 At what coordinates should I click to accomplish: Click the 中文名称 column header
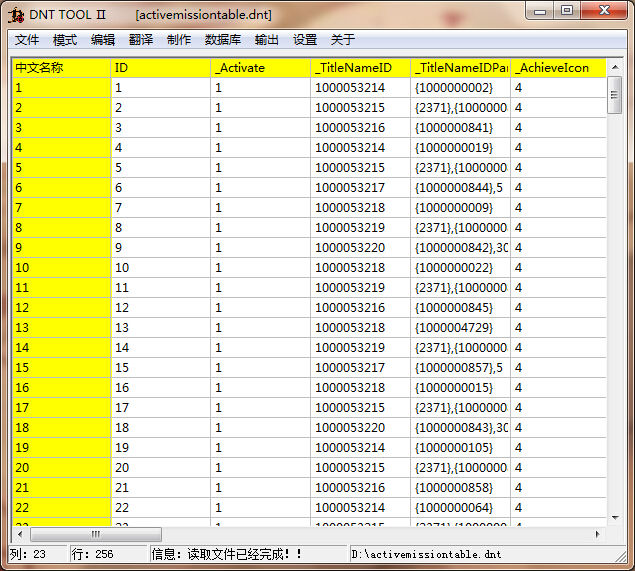pyautogui.click(x=60, y=68)
